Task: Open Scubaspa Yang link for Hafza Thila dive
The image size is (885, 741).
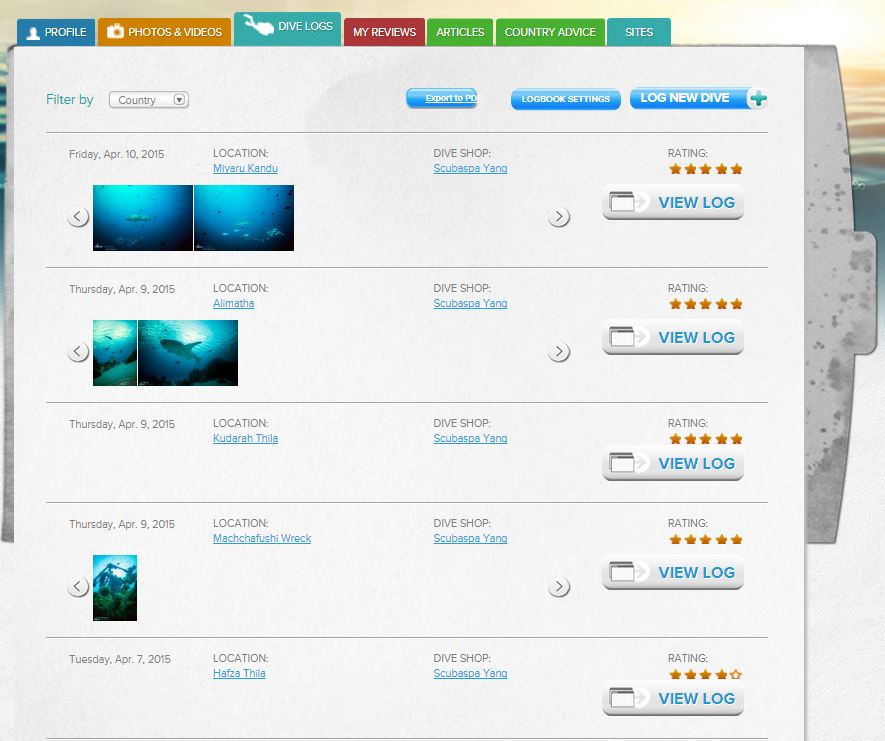Action: click(470, 673)
